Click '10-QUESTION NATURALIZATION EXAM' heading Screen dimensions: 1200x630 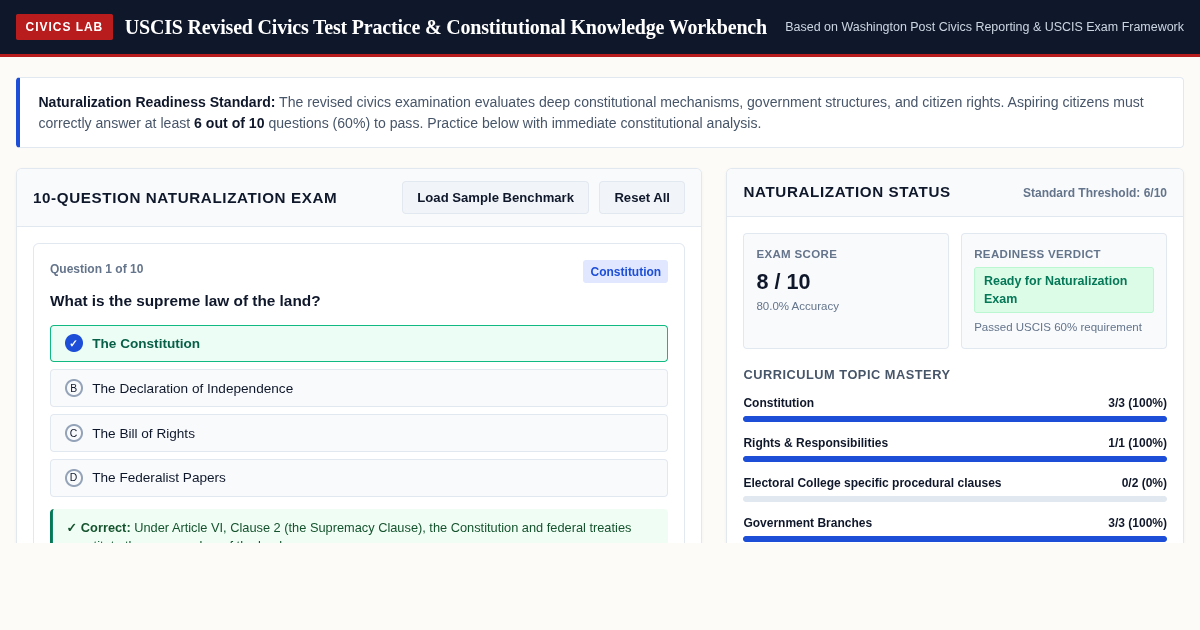coord(185,198)
